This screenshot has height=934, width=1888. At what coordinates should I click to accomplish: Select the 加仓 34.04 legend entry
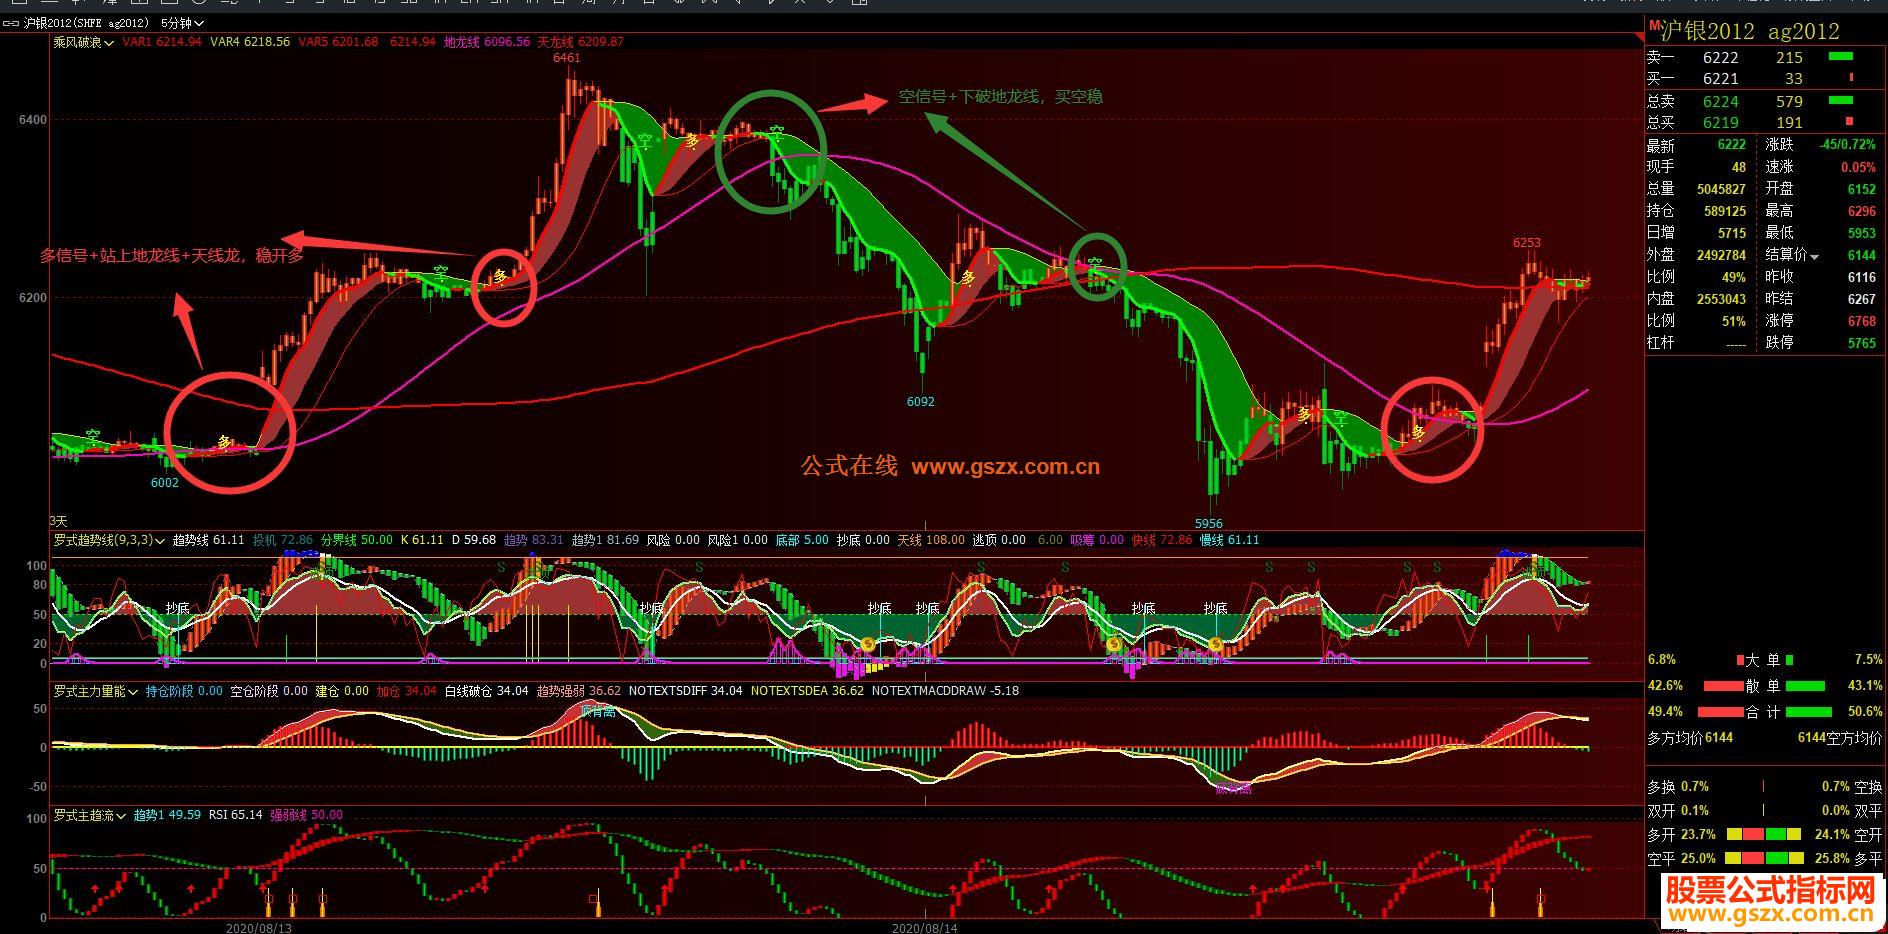pyautogui.click(x=407, y=691)
